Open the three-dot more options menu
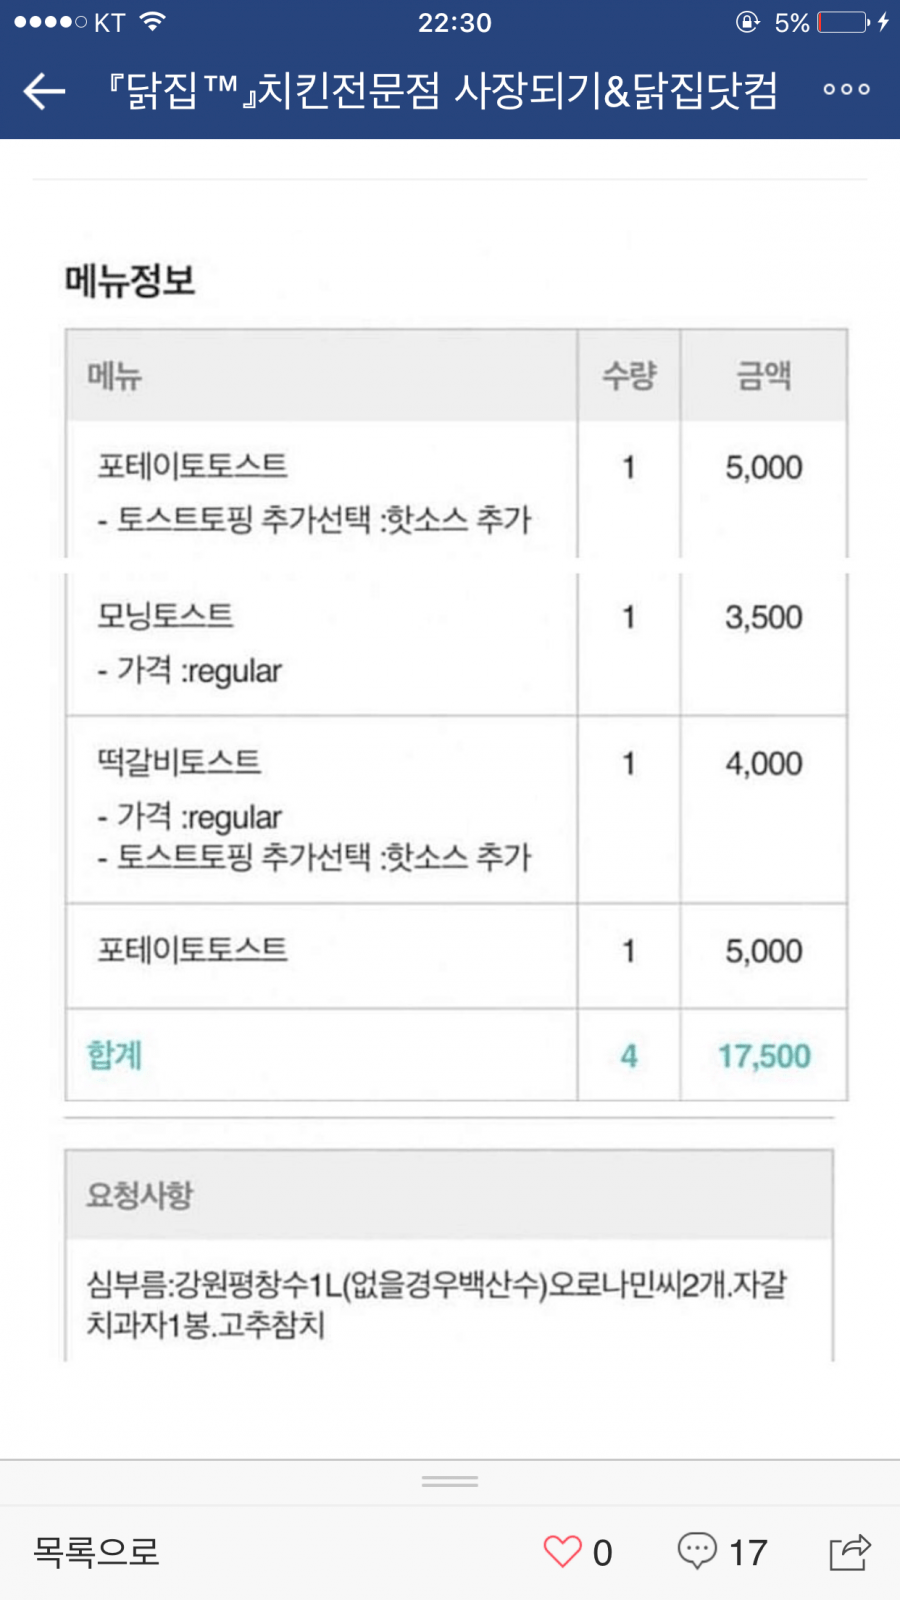 point(846,89)
